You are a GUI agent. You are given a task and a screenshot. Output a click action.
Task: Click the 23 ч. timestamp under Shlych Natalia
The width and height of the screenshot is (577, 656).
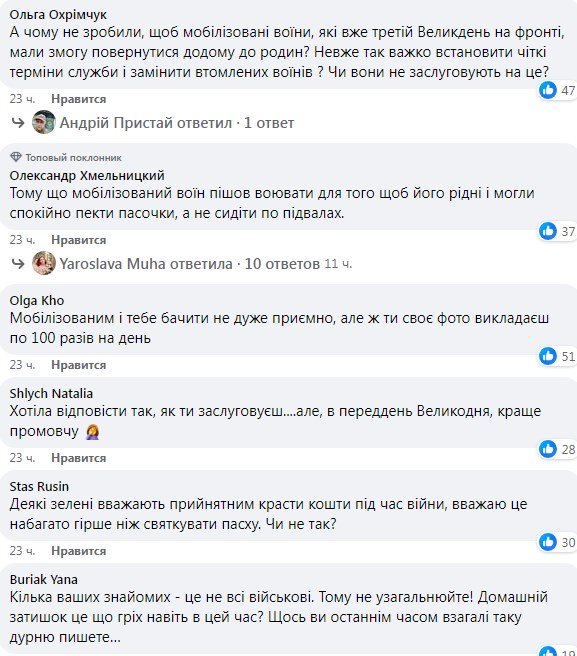click(x=23, y=458)
